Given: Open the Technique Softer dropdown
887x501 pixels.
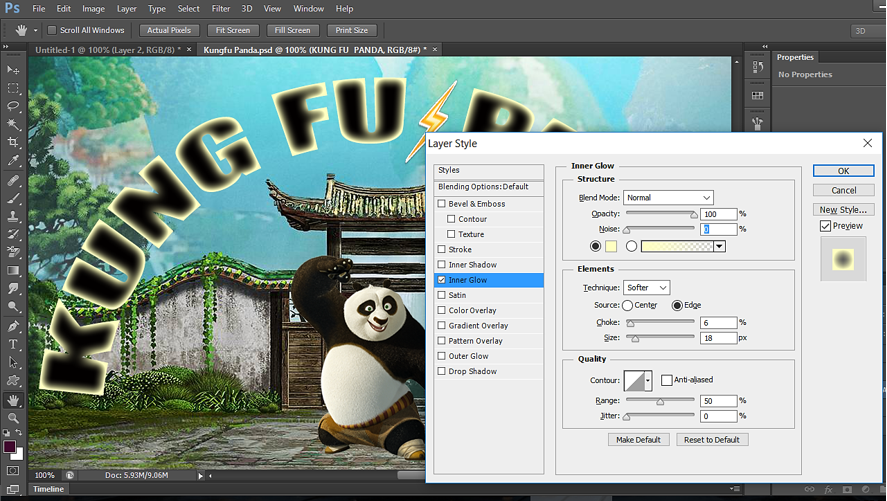Looking at the screenshot, I should [647, 288].
